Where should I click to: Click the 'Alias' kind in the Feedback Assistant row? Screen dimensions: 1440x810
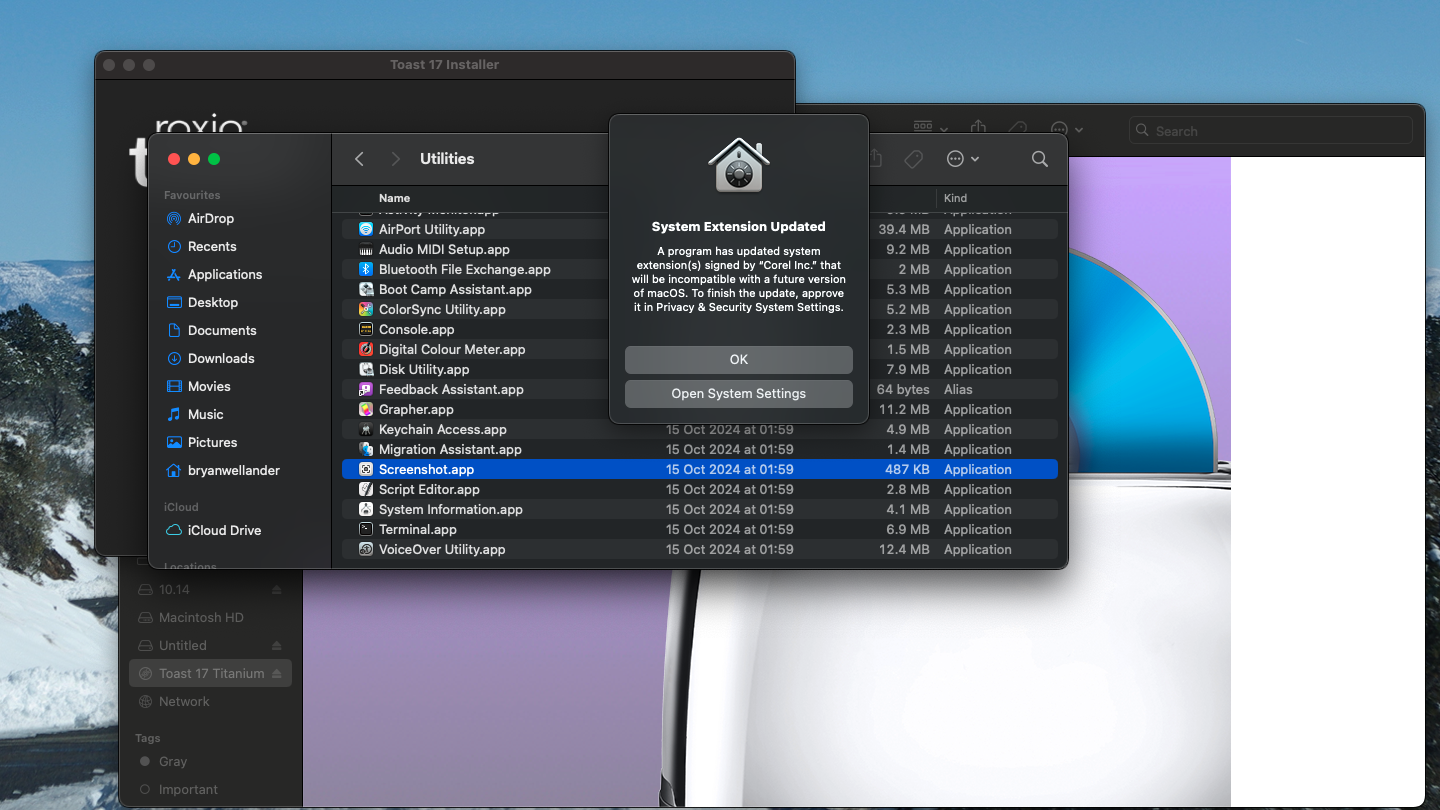[x=958, y=389]
